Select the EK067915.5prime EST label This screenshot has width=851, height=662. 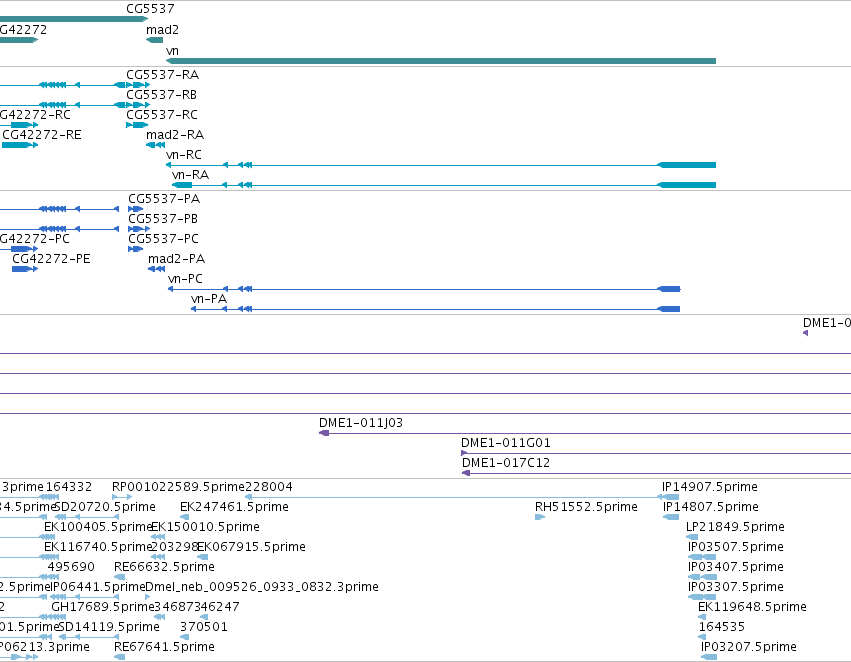tap(251, 547)
